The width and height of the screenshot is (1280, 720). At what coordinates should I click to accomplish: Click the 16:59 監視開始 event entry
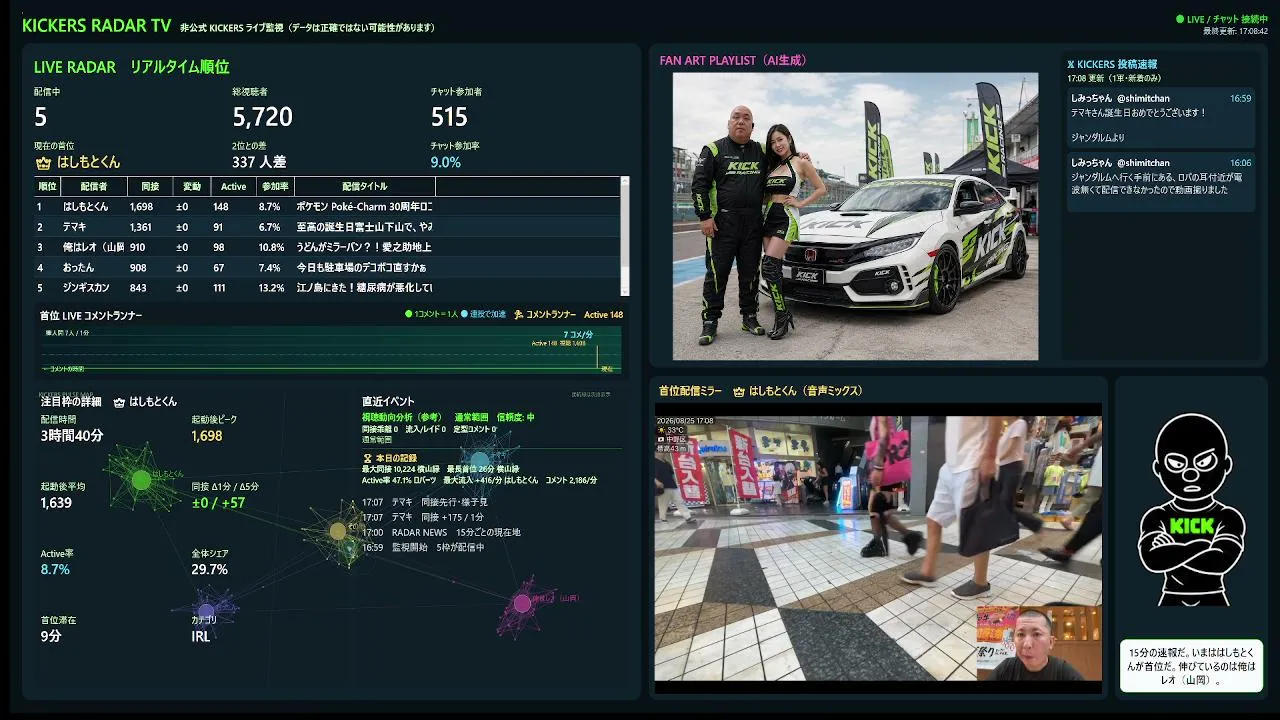point(423,547)
